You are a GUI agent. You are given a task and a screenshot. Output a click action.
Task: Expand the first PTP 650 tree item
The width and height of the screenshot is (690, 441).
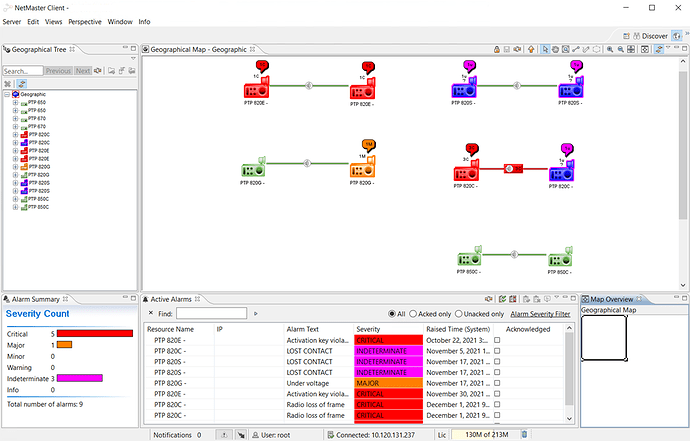tap(16, 102)
